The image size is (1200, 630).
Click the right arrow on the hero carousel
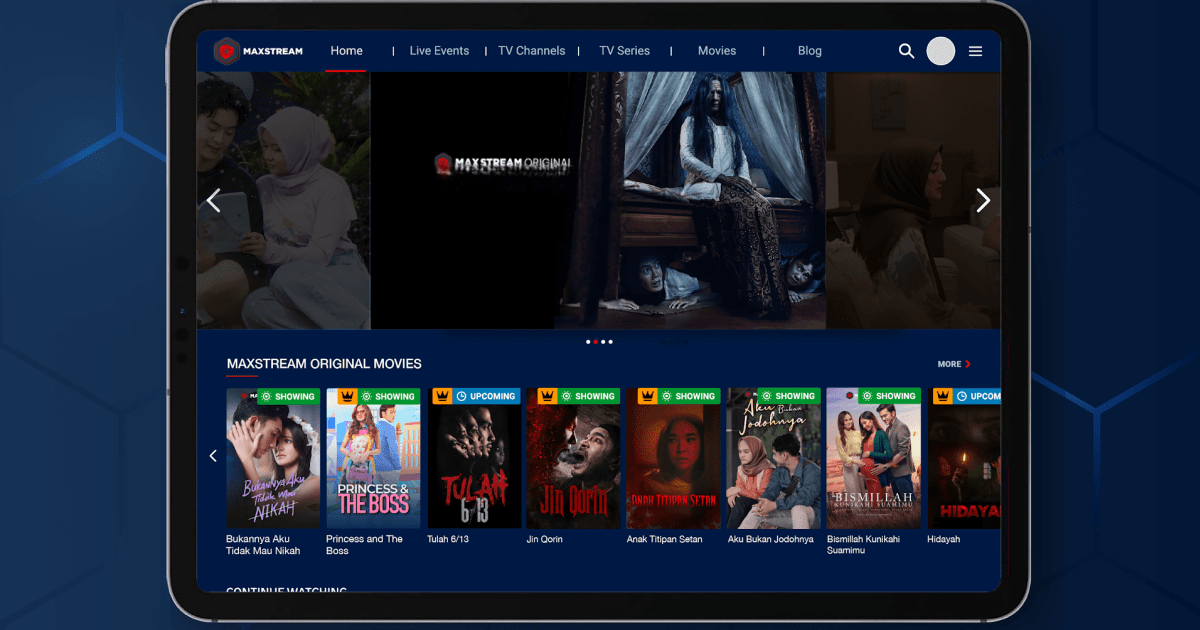(x=983, y=200)
